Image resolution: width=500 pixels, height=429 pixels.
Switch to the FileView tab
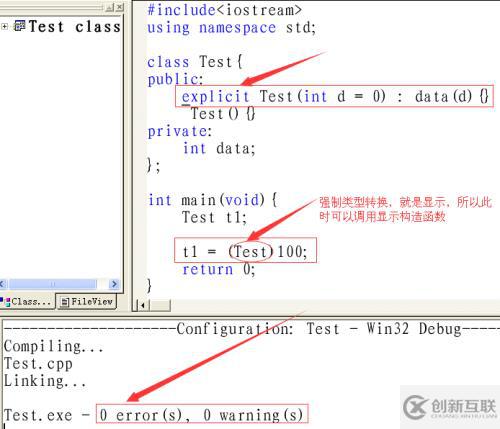click(x=87, y=302)
